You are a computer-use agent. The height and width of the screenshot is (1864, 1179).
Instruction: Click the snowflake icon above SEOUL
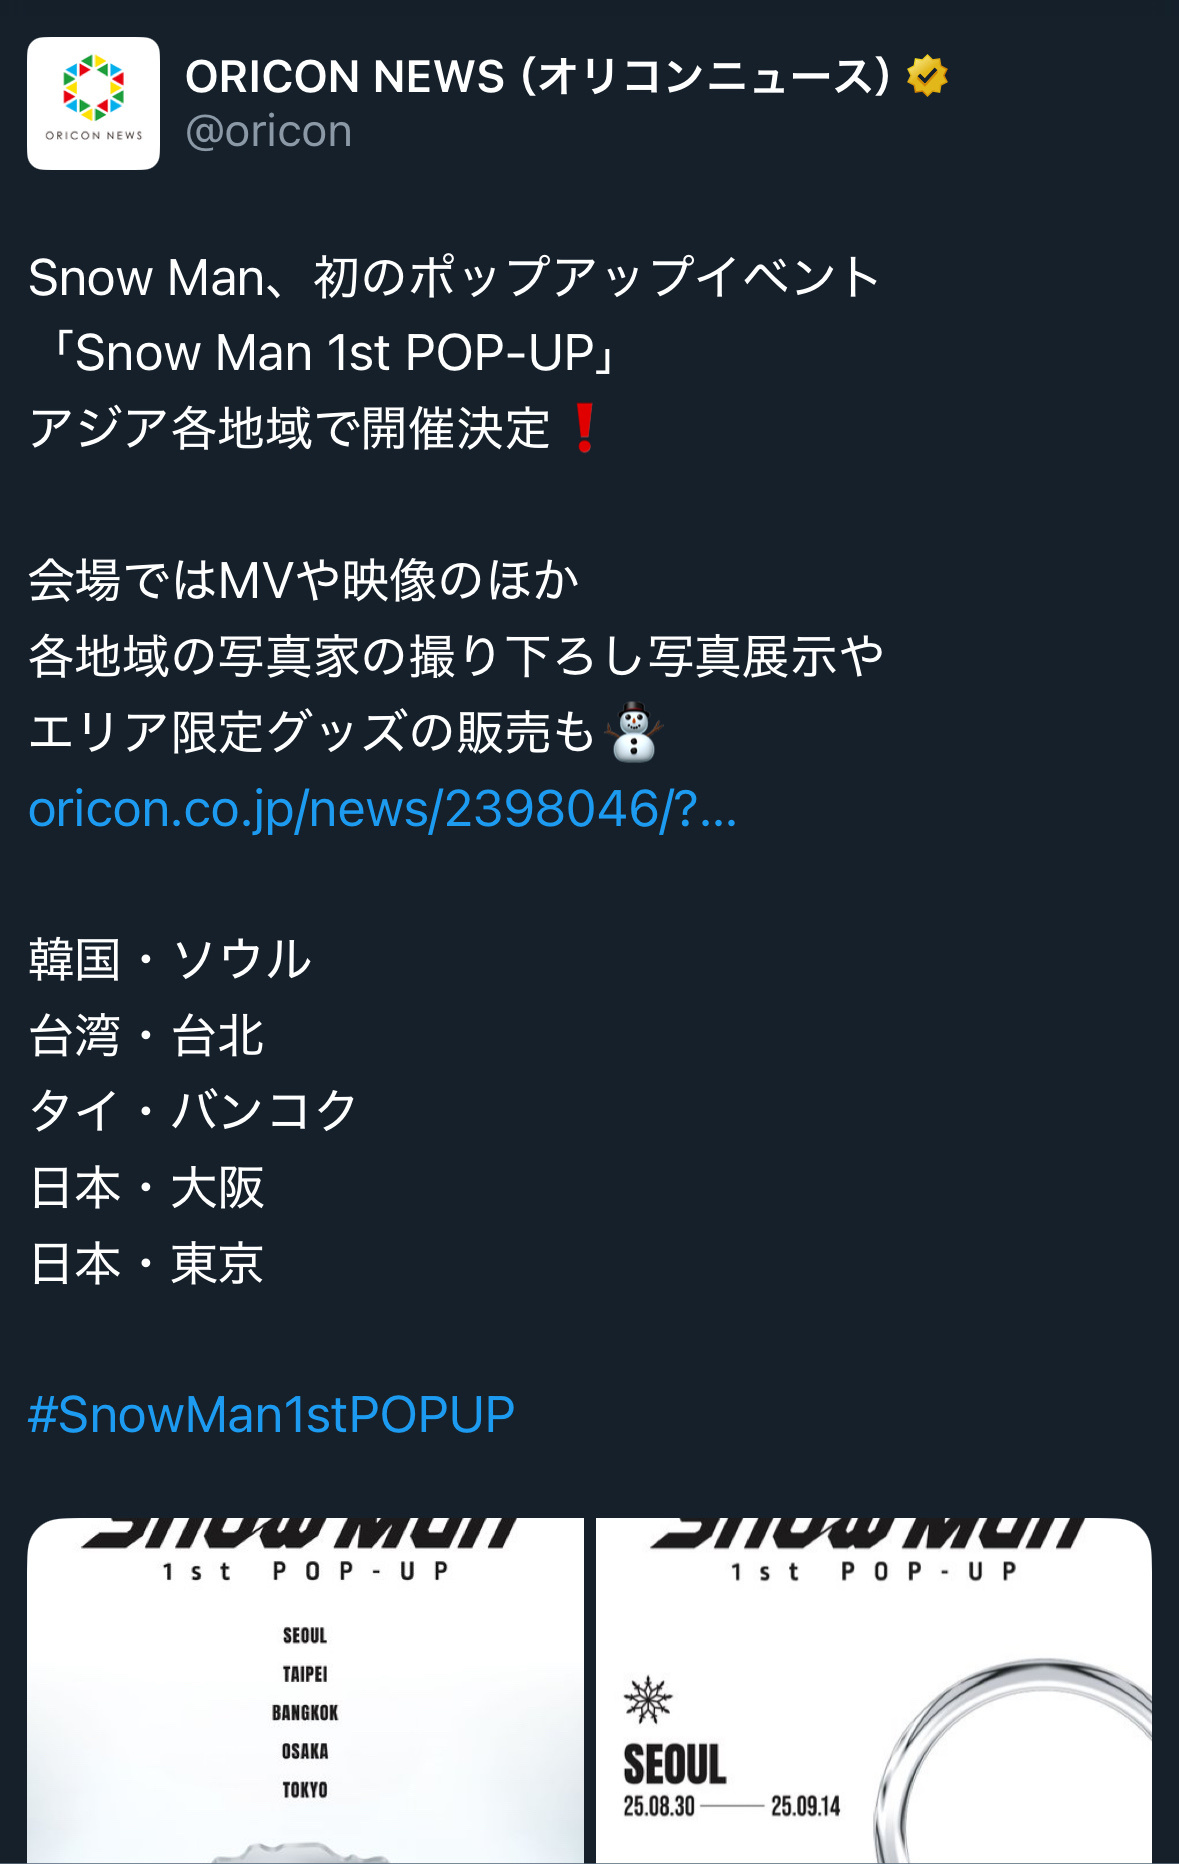pyautogui.click(x=648, y=1699)
